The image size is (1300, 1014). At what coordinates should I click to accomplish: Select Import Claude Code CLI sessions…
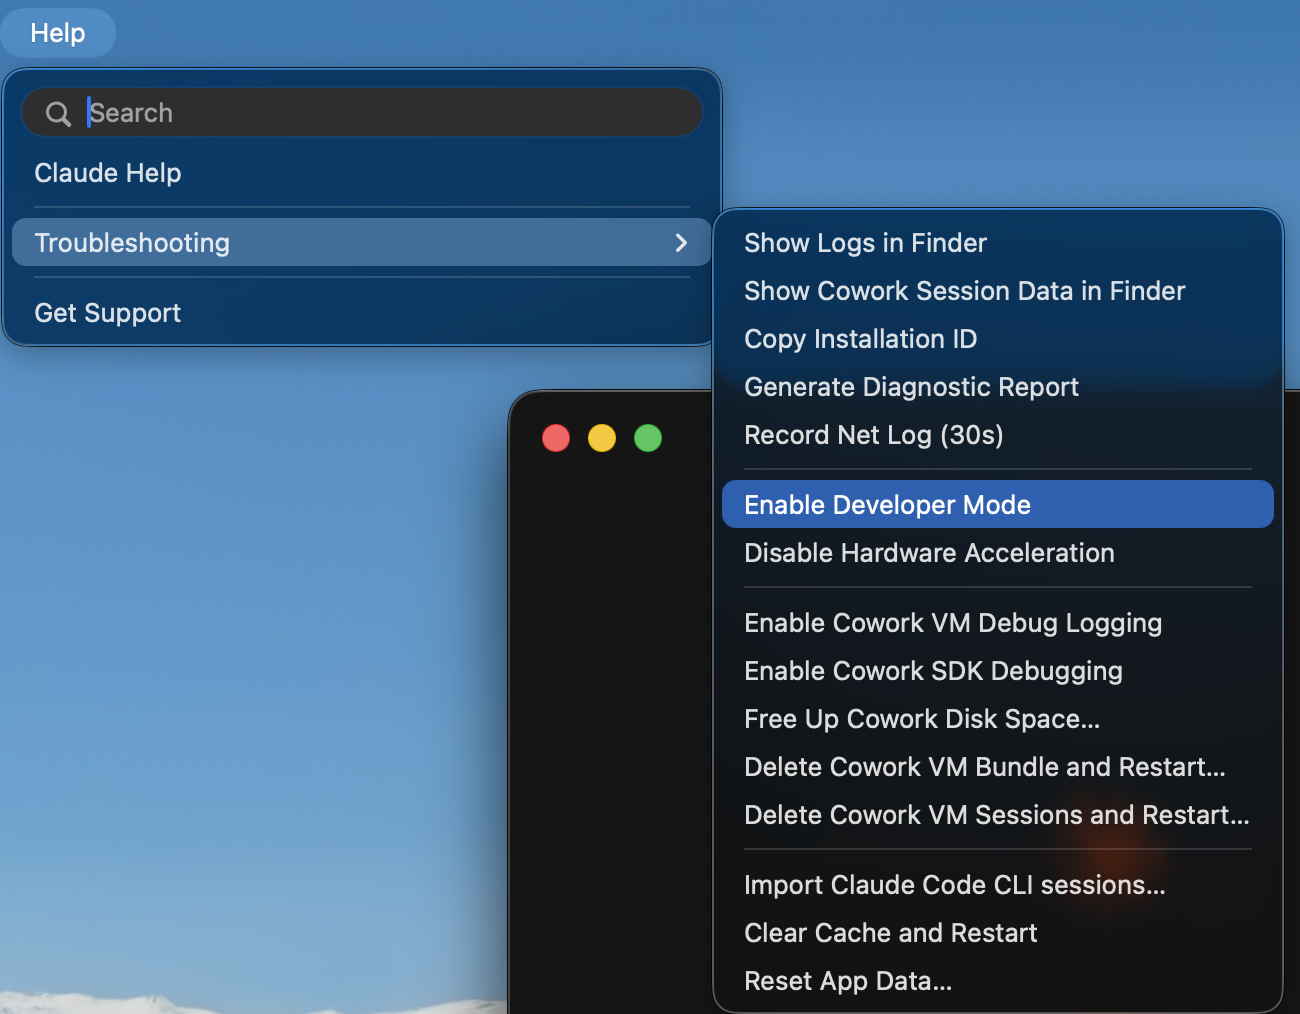pyautogui.click(x=998, y=885)
